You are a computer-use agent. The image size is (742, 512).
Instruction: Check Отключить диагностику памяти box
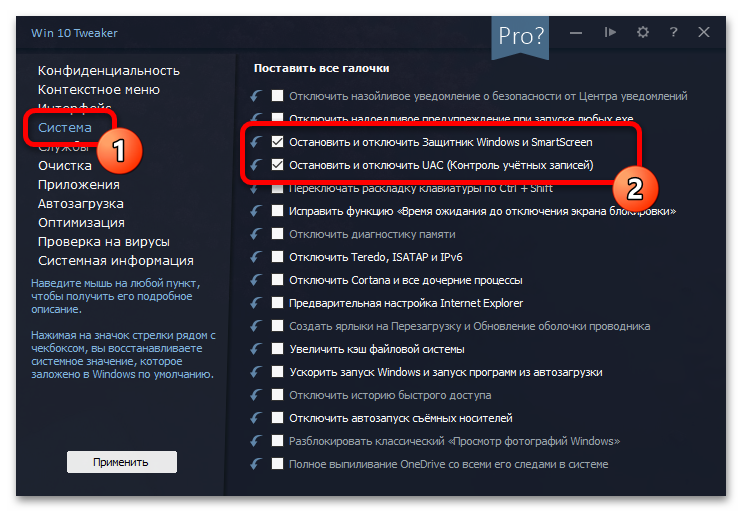coord(277,234)
